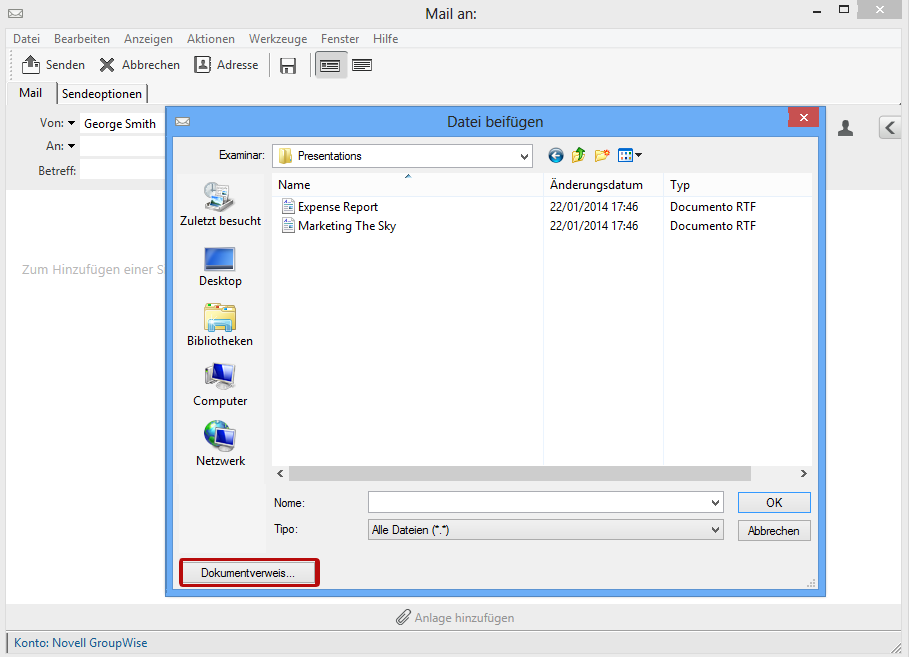The width and height of the screenshot is (909, 657).
Task: Open the An recipient dropdown arrow
Action: pyautogui.click(x=71, y=146)
